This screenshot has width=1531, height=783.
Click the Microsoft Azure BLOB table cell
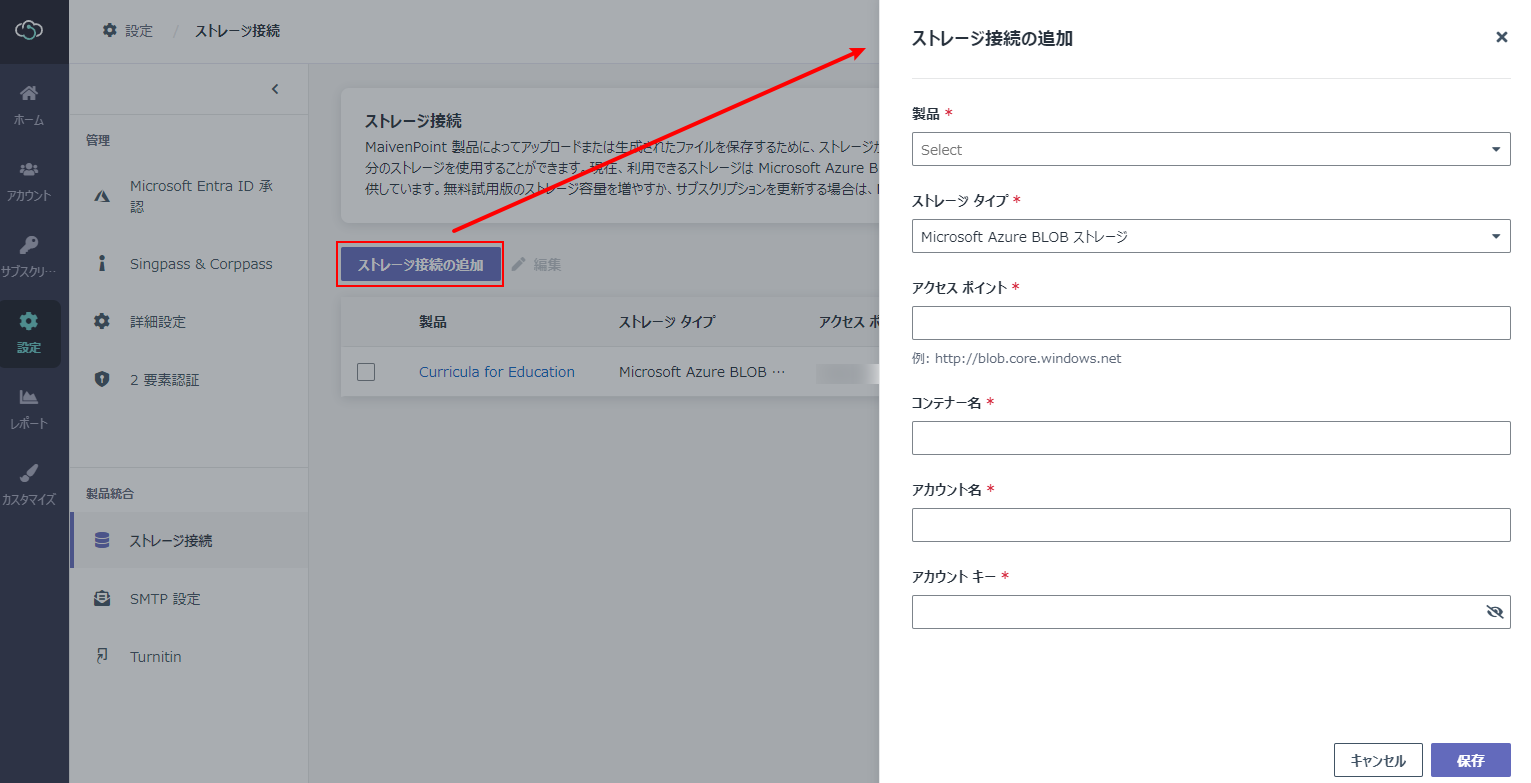click(702, 372)
